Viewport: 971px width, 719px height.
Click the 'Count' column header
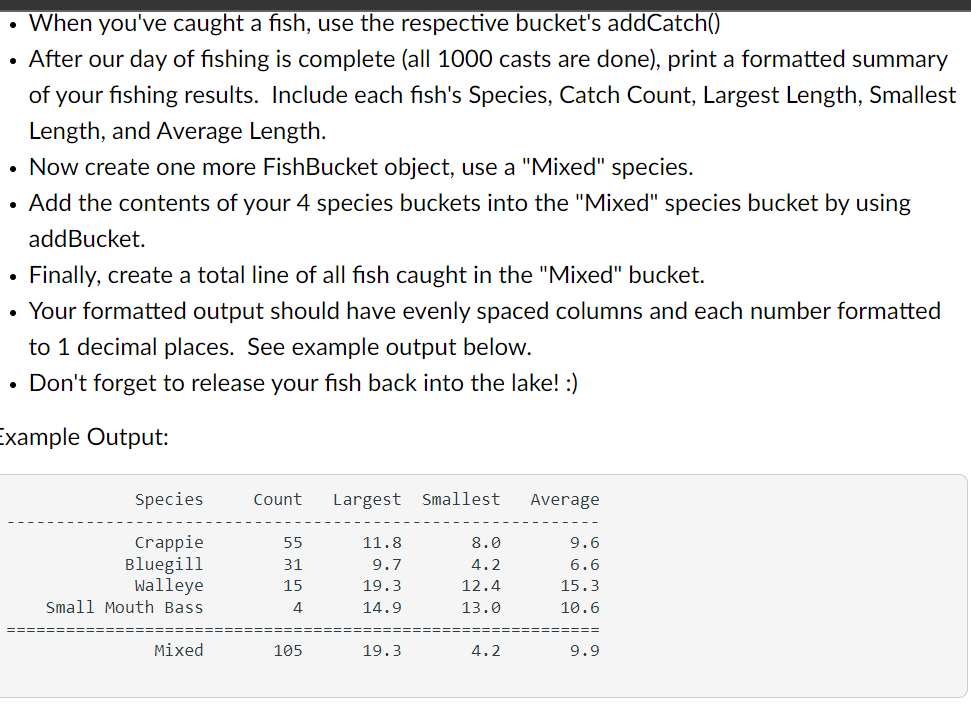(x=277, y=499)
